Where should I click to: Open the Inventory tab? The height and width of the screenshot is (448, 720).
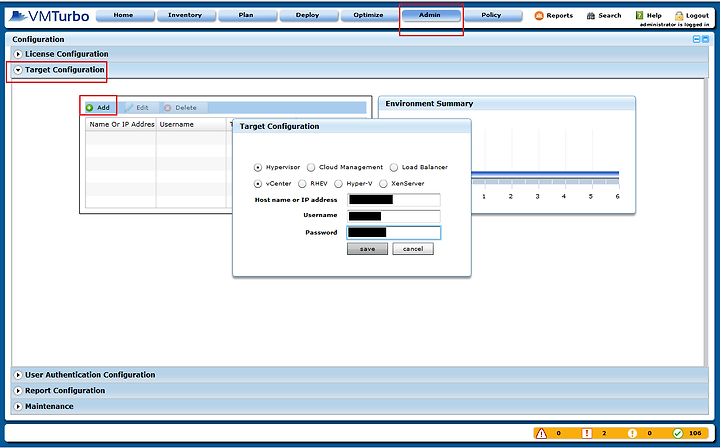(185, 16)
